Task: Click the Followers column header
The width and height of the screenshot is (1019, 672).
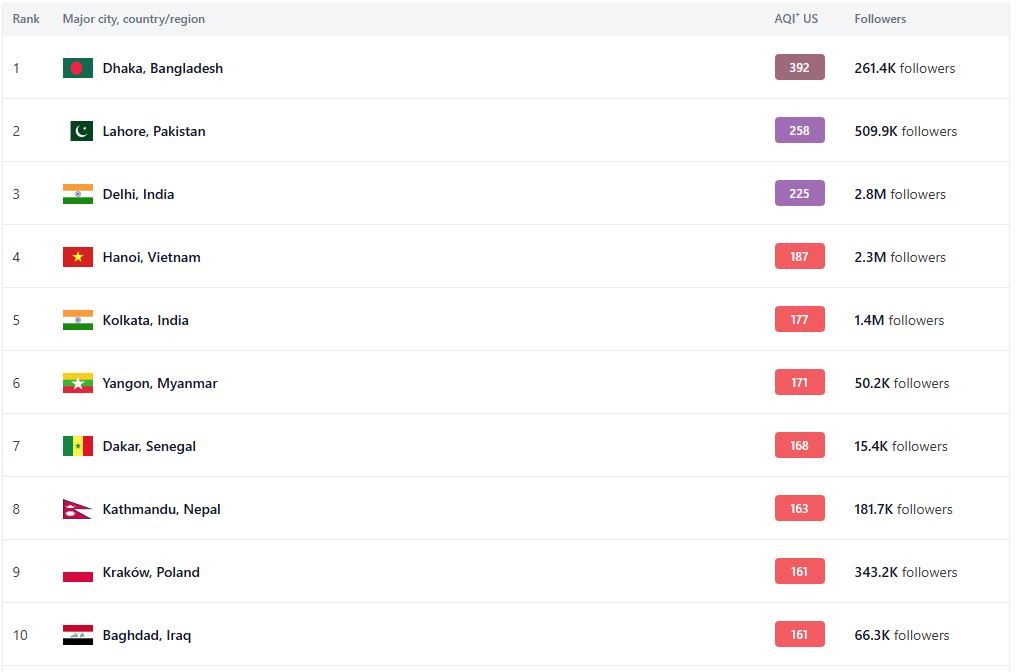Action: 880,19
